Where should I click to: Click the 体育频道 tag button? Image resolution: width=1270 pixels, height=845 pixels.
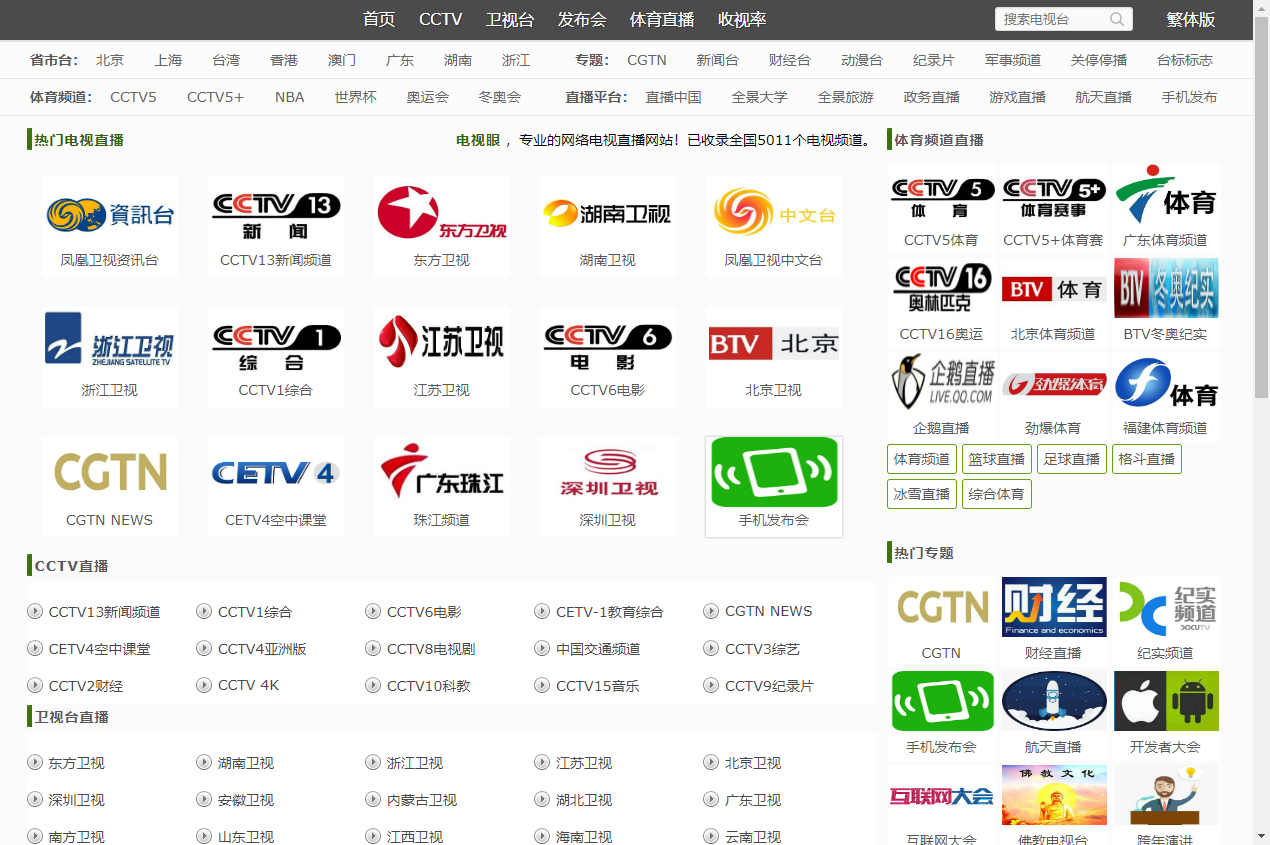(x=922, y=459)
